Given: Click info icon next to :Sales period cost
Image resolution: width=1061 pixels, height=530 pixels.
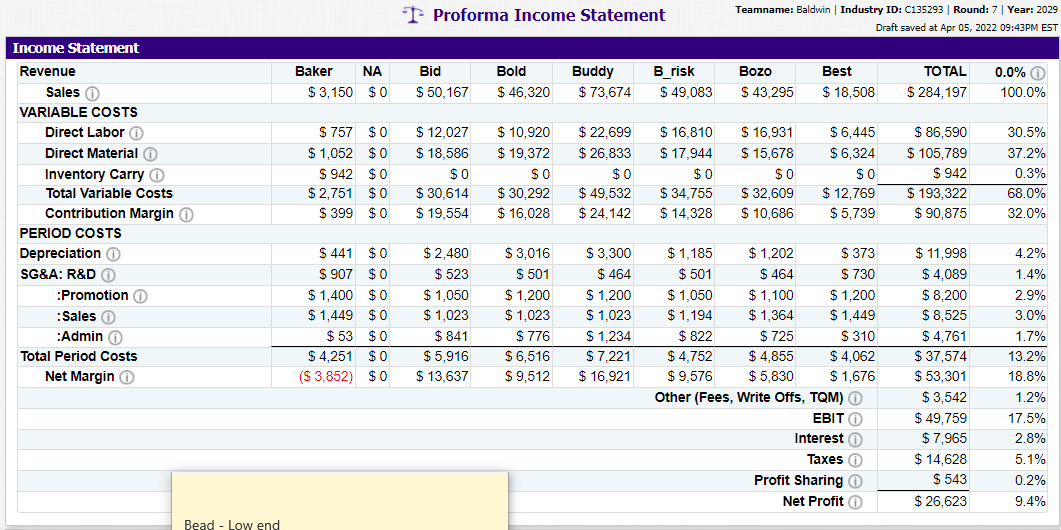Looking at the screenshot, I should click(108, 317).
